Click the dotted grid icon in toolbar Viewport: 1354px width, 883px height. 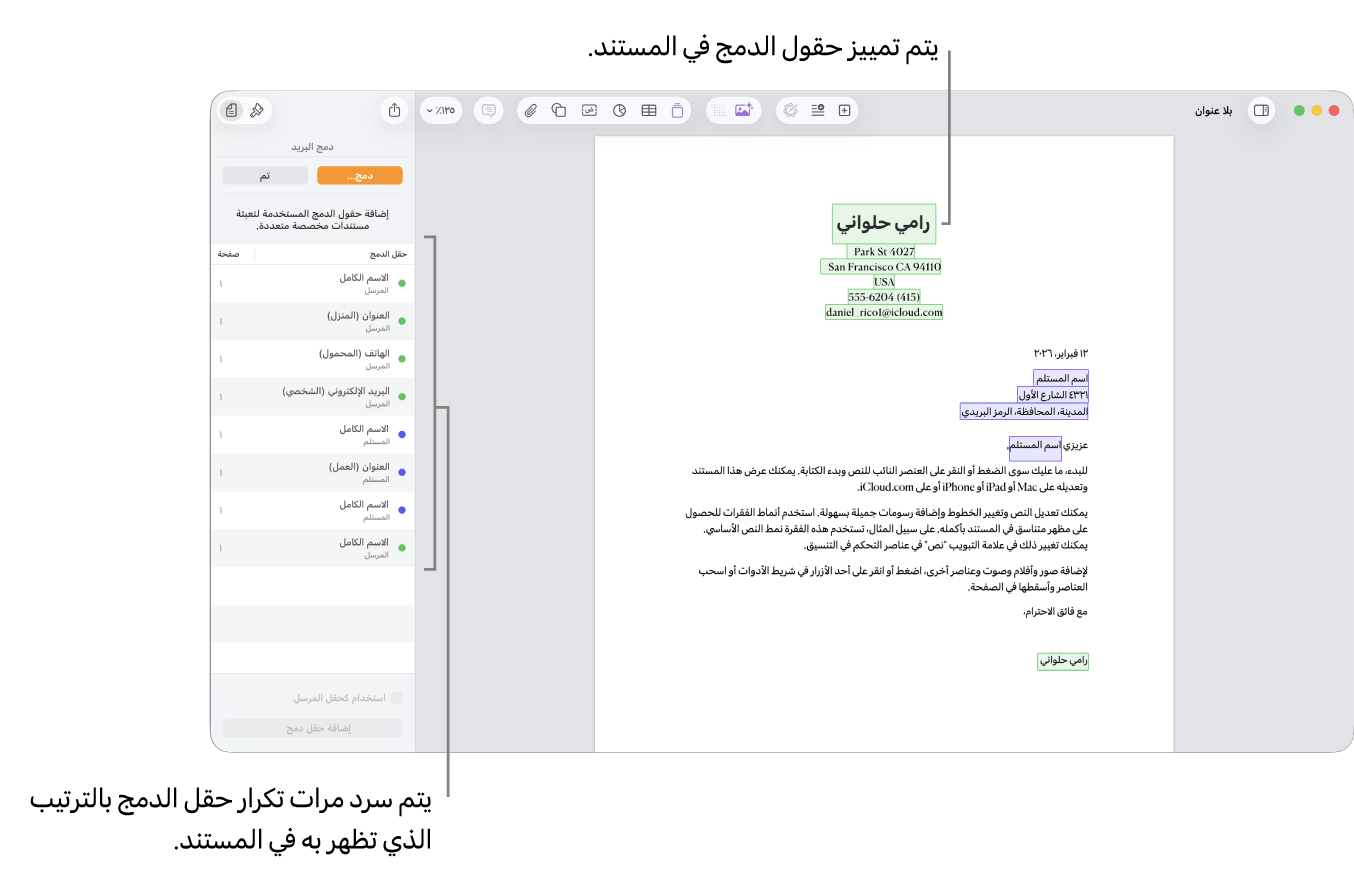point(719,110)
